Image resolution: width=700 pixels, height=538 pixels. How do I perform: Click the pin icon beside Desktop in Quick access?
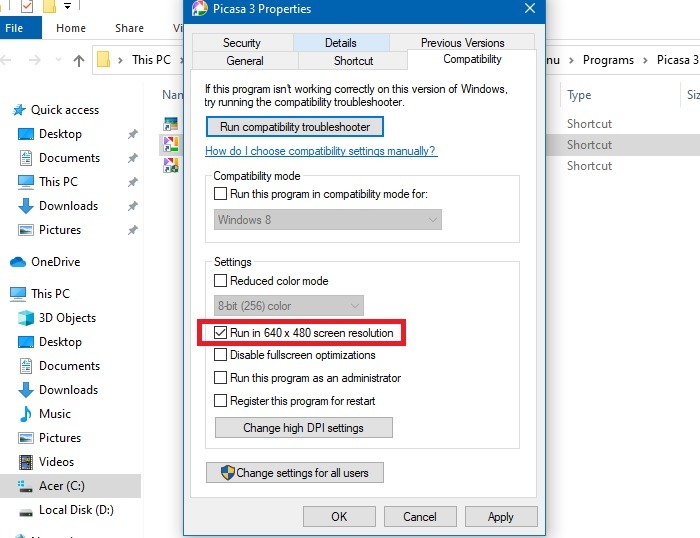(133, 134)
